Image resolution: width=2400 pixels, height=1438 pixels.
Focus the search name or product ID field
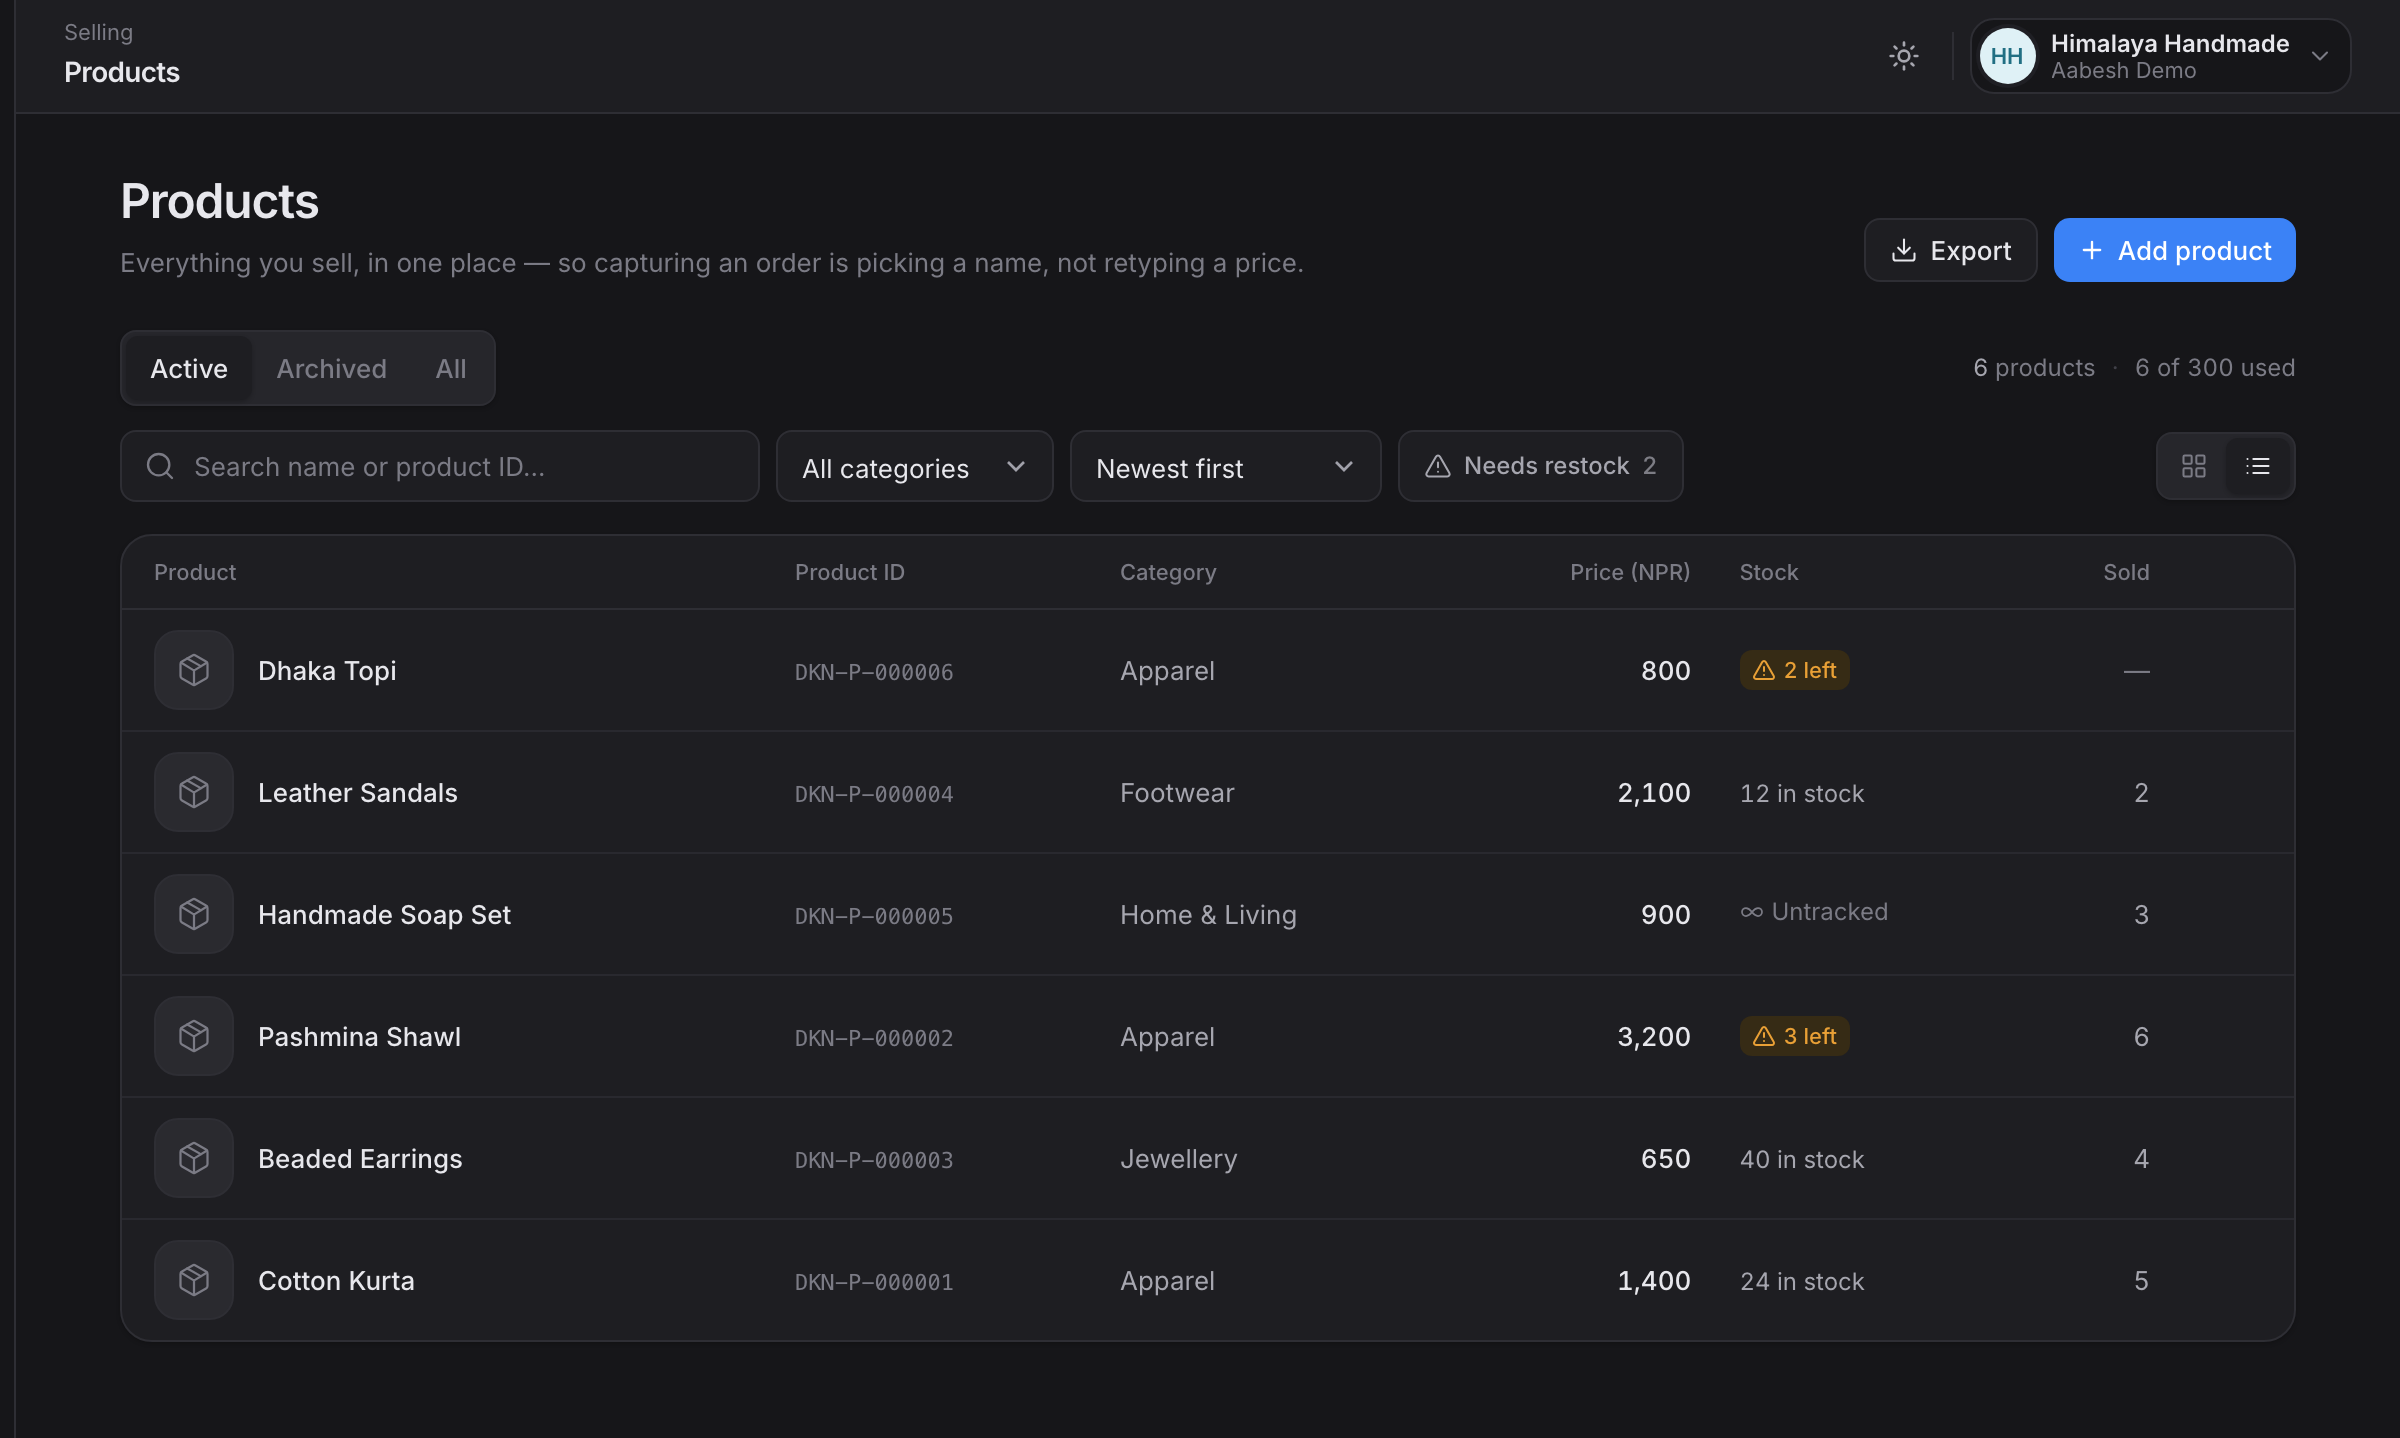pyautogui.click(x=440, y=466)
